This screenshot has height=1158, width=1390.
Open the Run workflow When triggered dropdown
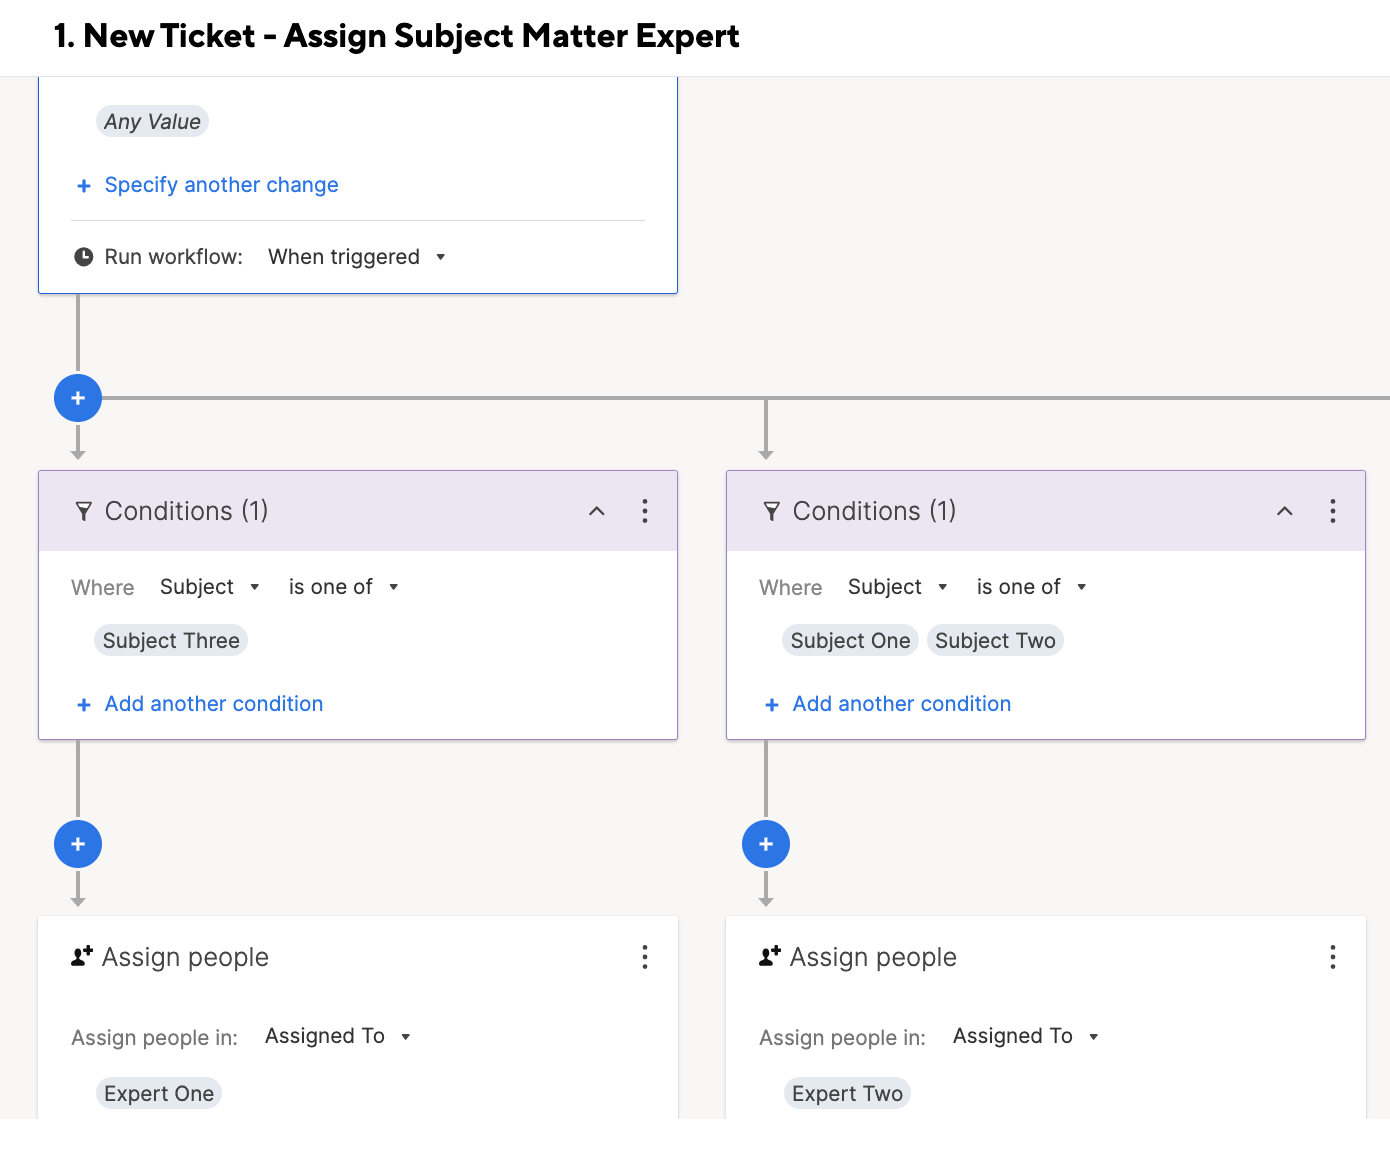pyautogui.click(x=356, y=257)
